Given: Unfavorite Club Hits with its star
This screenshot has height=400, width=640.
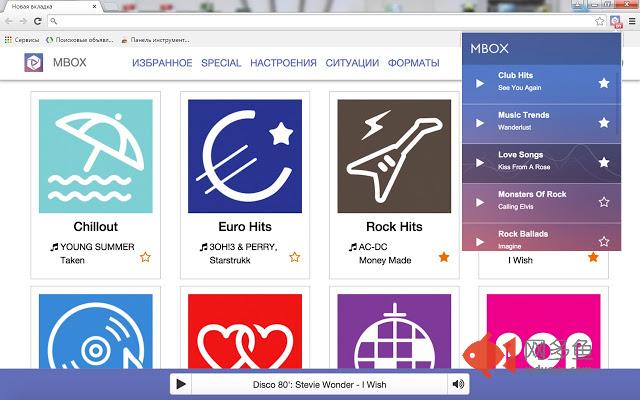Looking at the screenshot, I should point(604,83).
